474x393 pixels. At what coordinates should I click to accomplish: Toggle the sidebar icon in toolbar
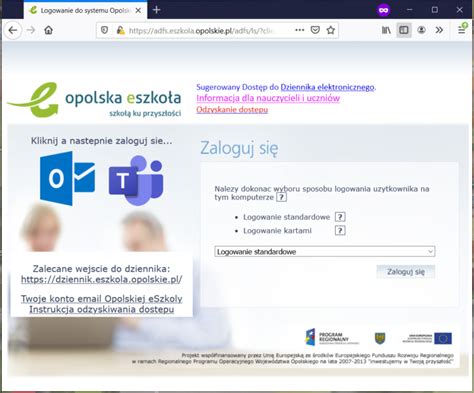pyautogui.click(x=404, y=30)
